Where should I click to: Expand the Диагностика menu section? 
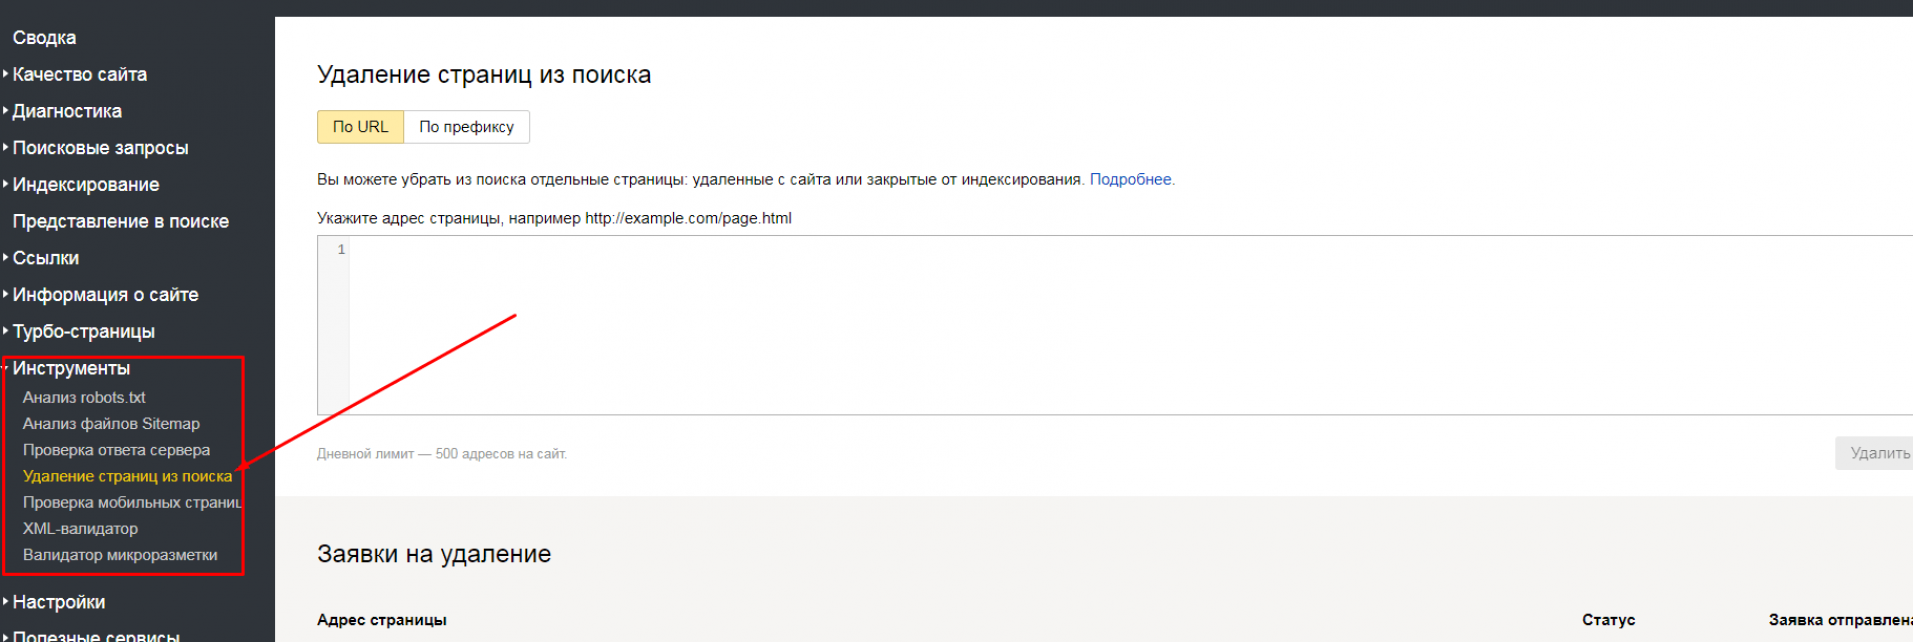[x=66, y=111]
